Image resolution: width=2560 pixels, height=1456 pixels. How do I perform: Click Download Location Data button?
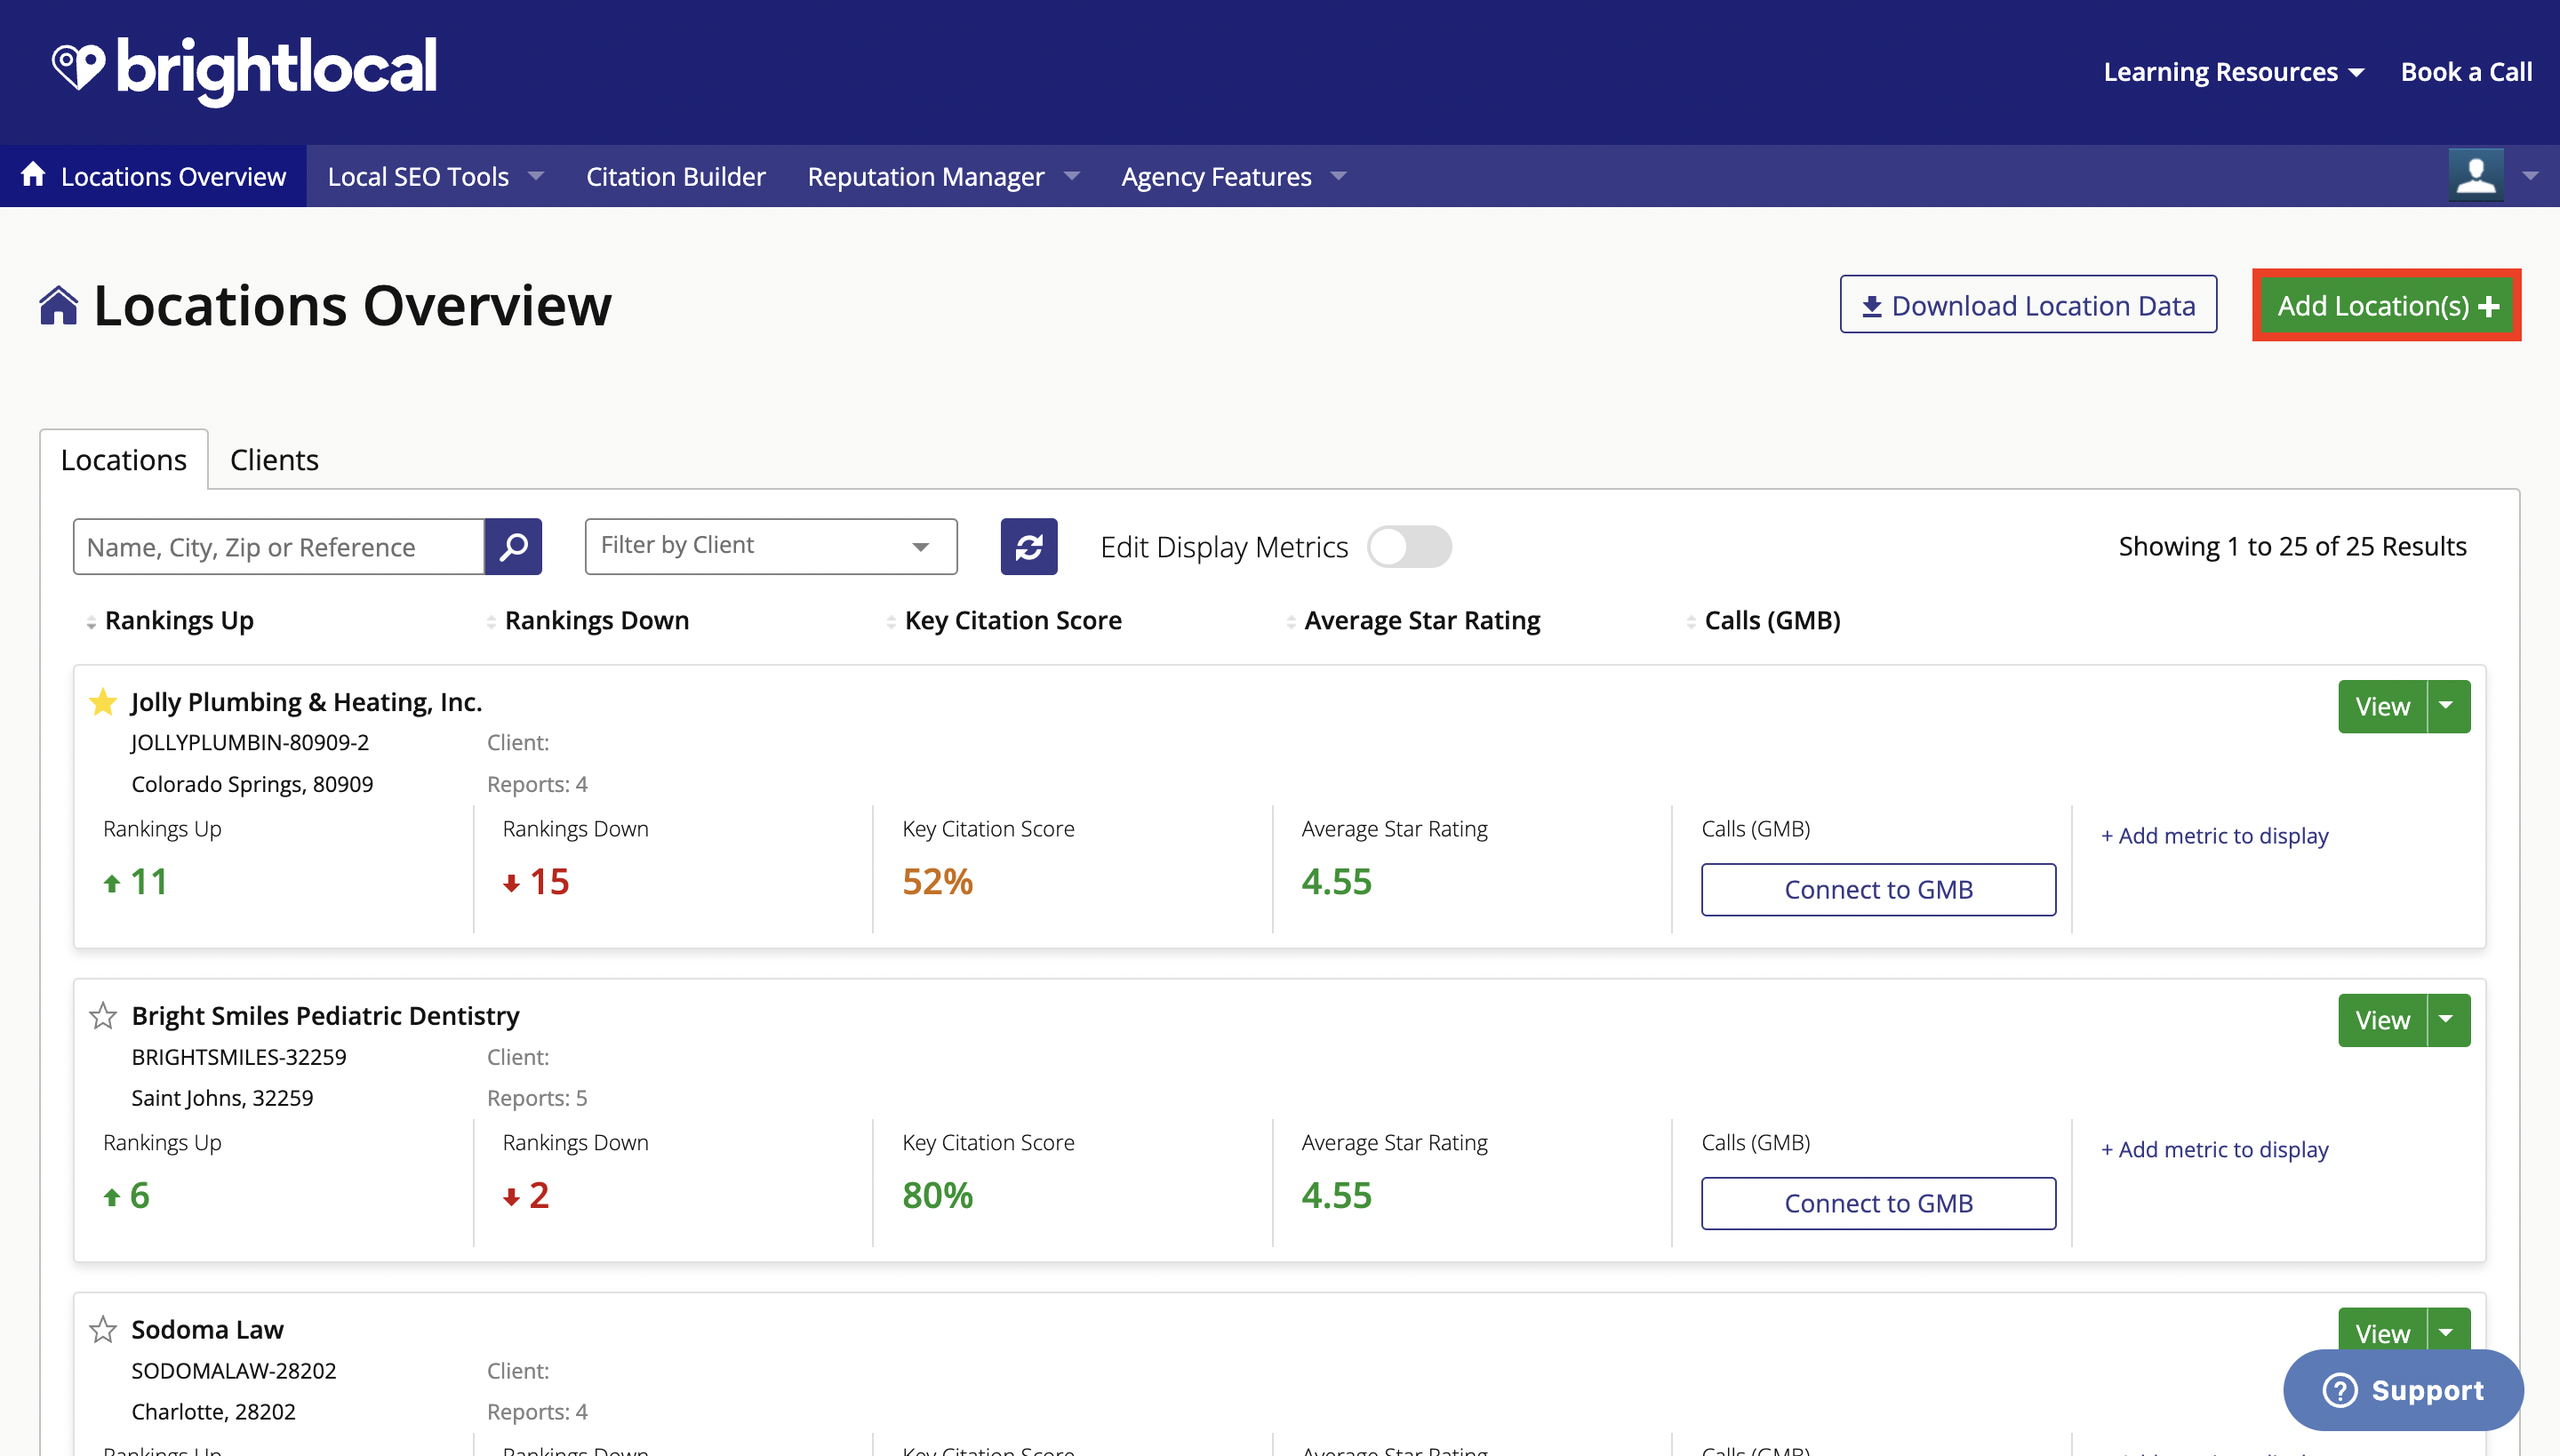pos(2028,305)
